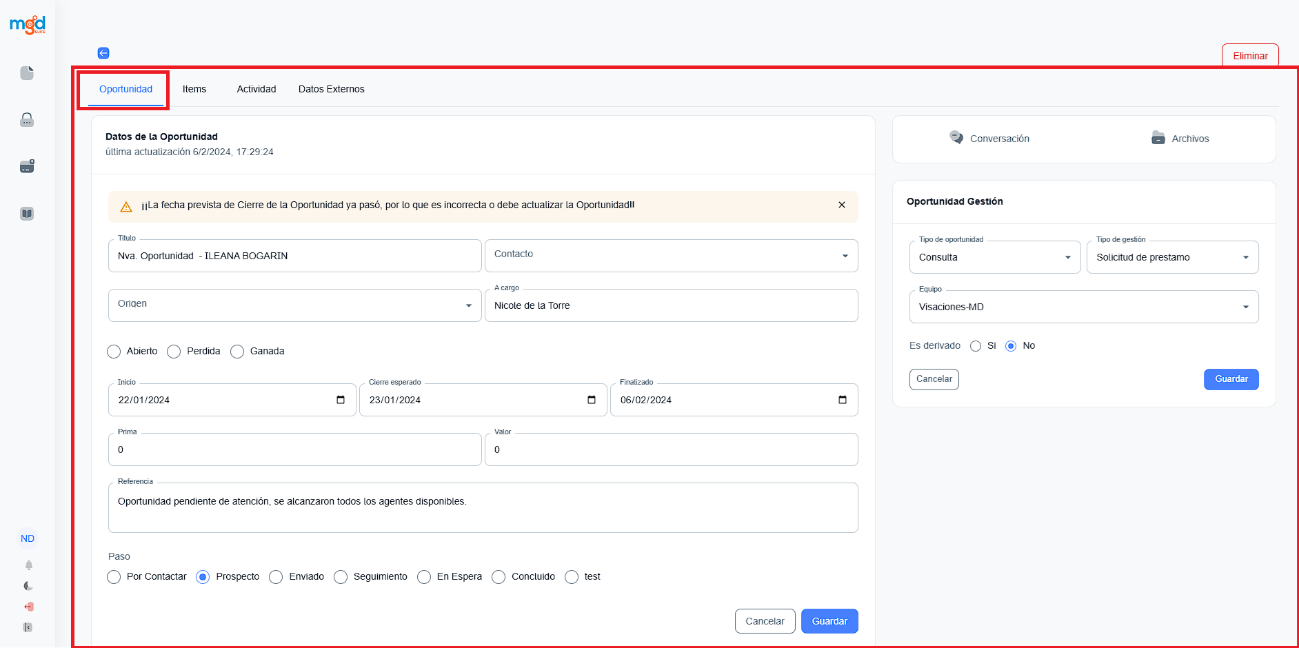Viewport: 1299px width, 648px height.
Task: Click the red logout icon
Action: pos(28,607)
